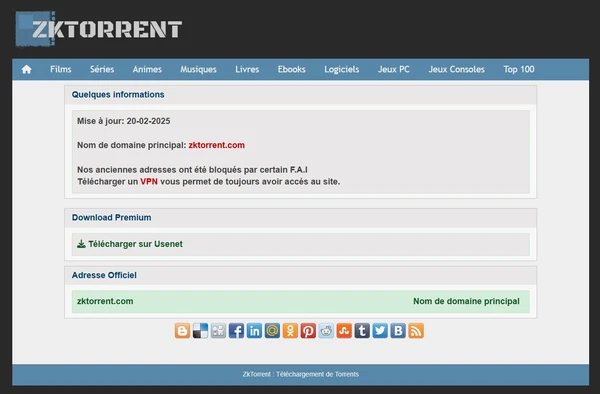Share on VK icon
Screen dimensions: 600x394
[398, 331]
